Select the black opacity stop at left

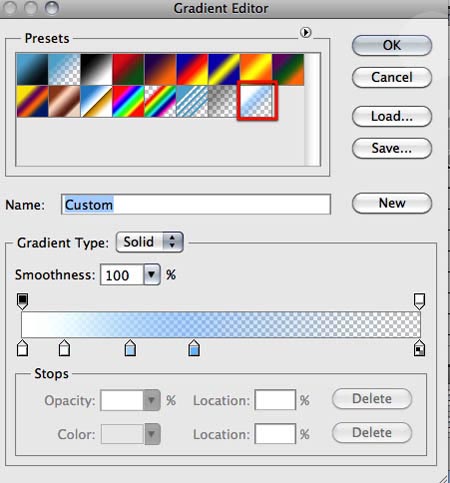point(22,301)
